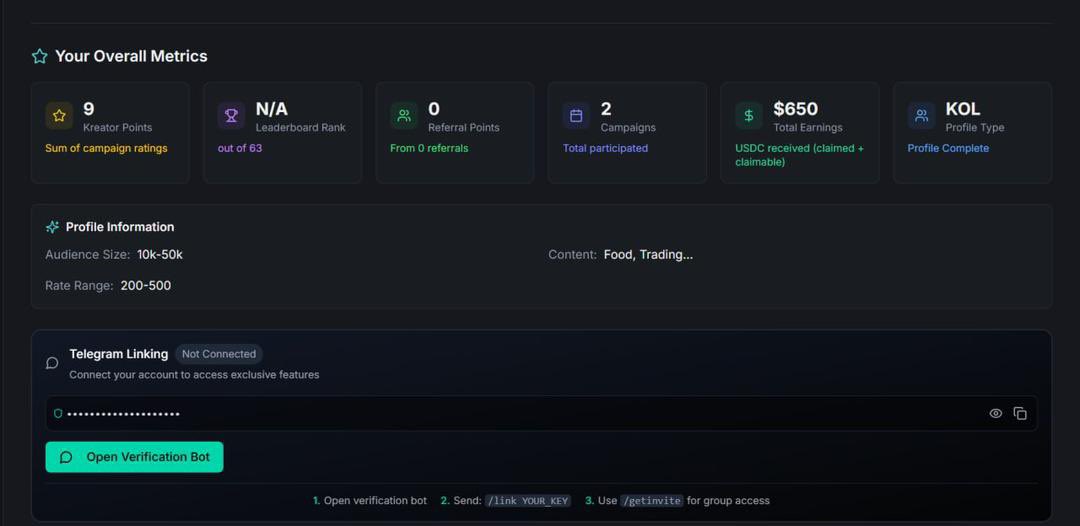Click the masked Telegram key field

coord(541,414)
